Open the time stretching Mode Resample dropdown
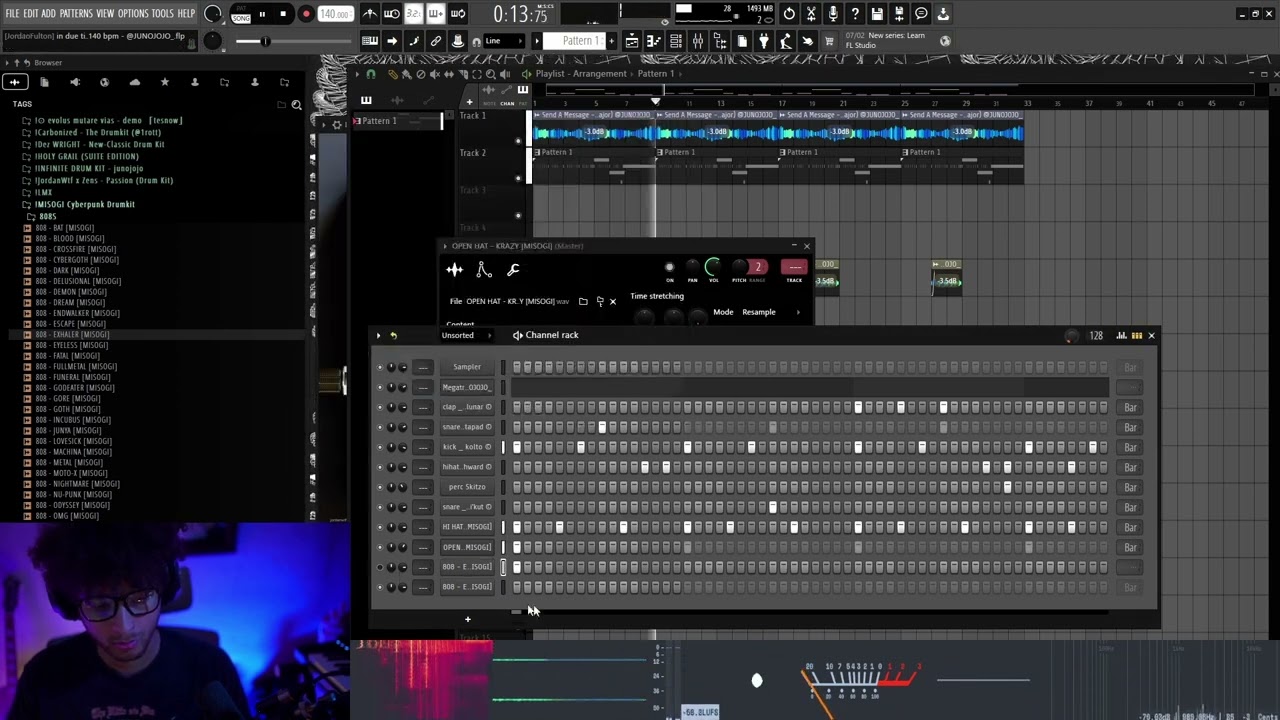The width and height of the screenshot is (1280, 720). (771, 312)
